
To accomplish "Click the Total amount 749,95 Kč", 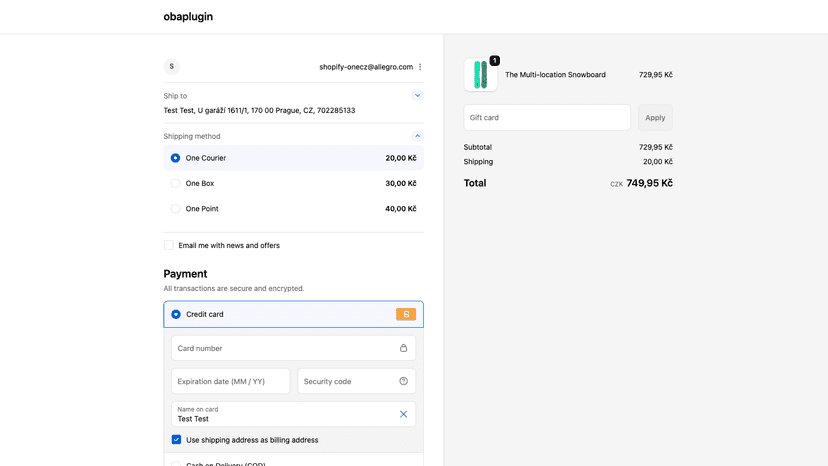I will pyautogui.click(x=650, y=183).
